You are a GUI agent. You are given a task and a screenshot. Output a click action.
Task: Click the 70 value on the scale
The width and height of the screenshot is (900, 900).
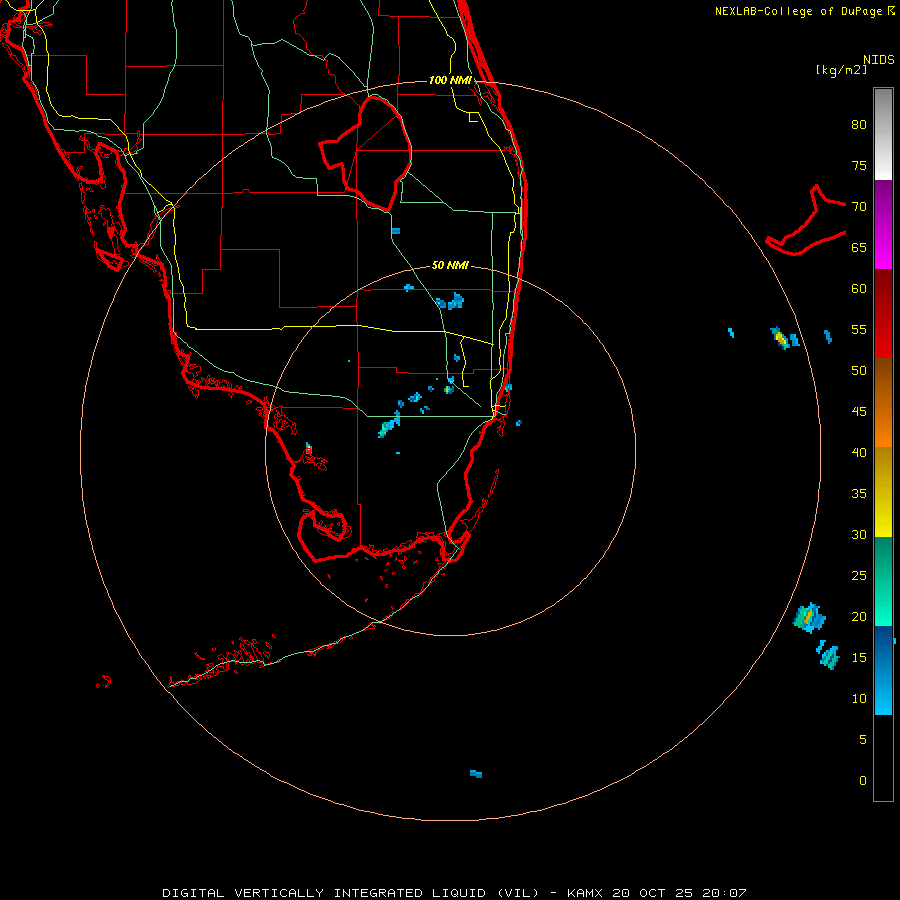click(x=859, y=207)
